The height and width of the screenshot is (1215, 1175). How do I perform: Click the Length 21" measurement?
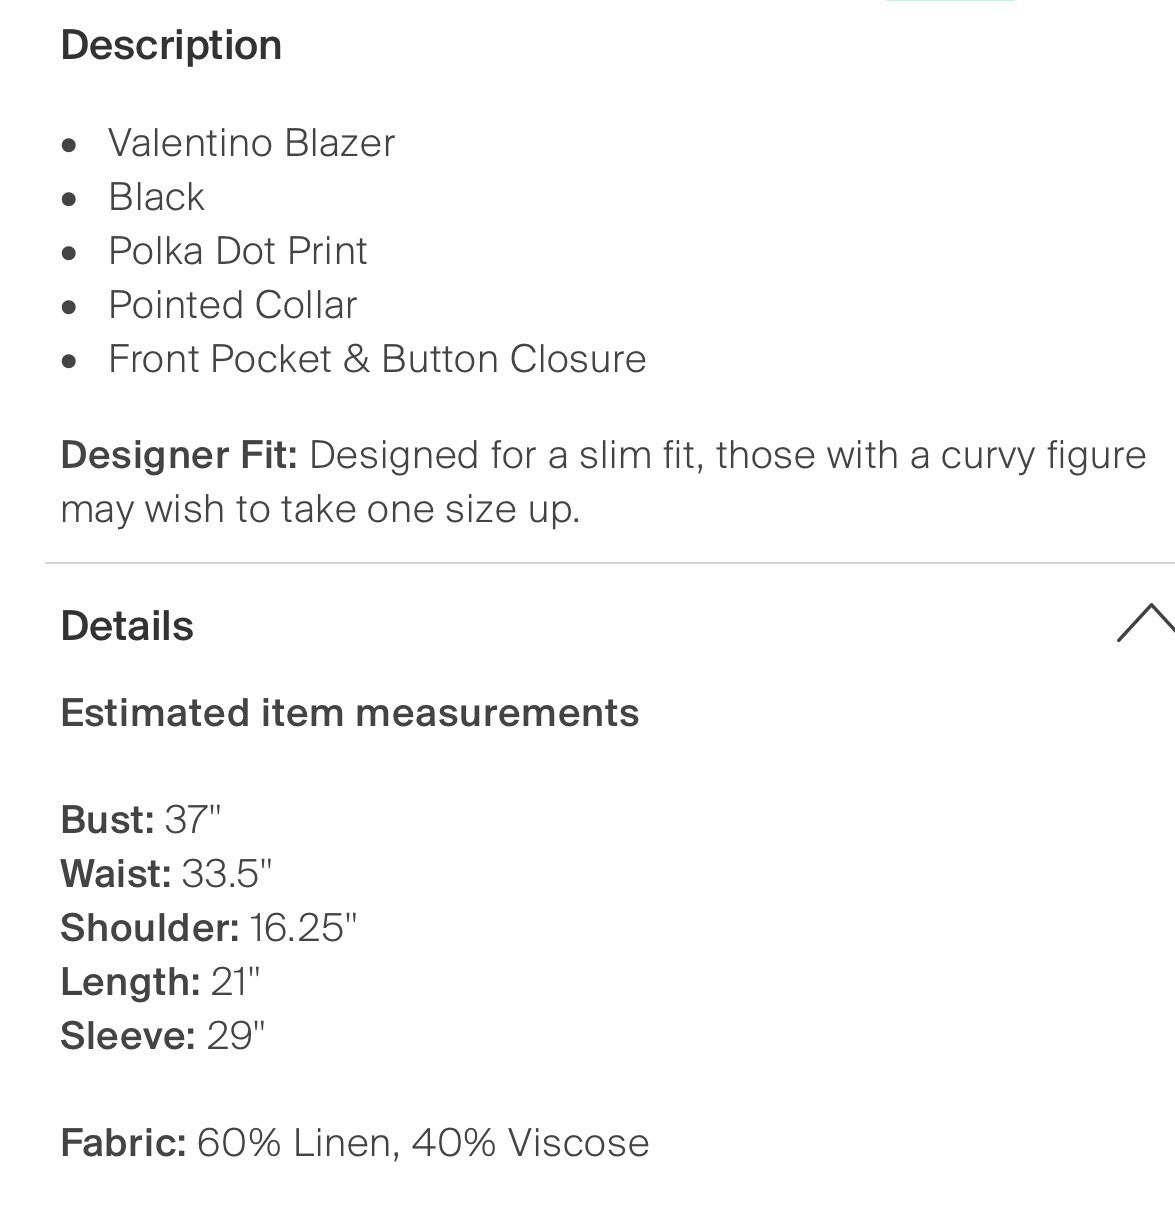point(160,982)
